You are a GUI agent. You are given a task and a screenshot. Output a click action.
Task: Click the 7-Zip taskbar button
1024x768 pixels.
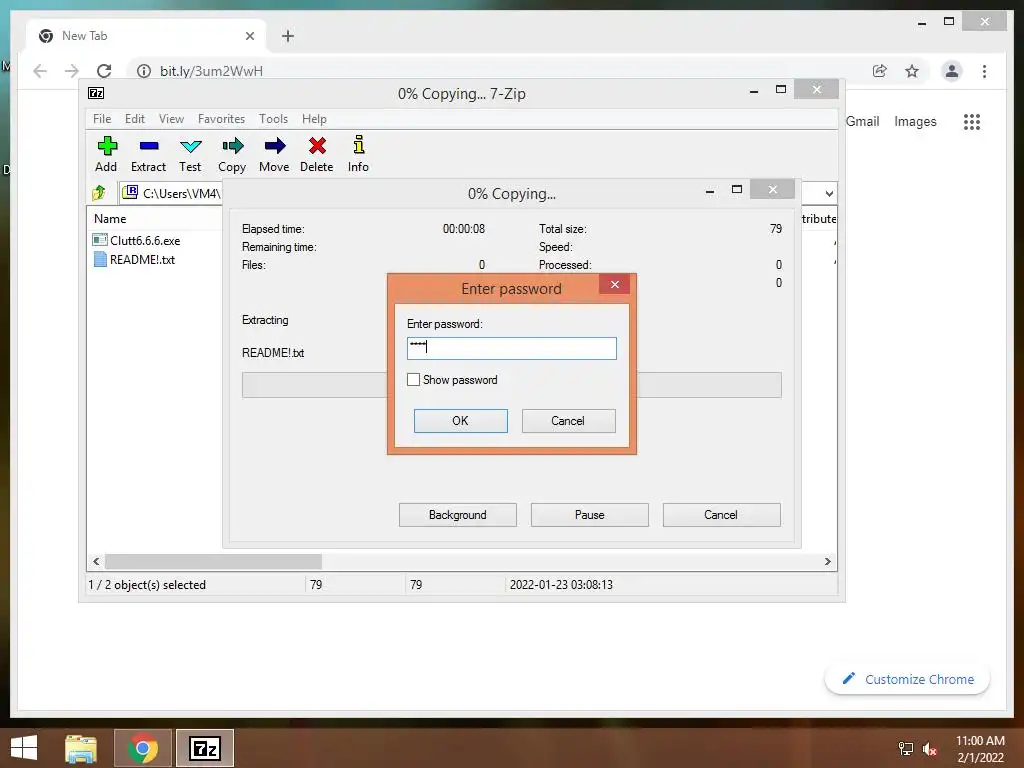click(205, 748)
